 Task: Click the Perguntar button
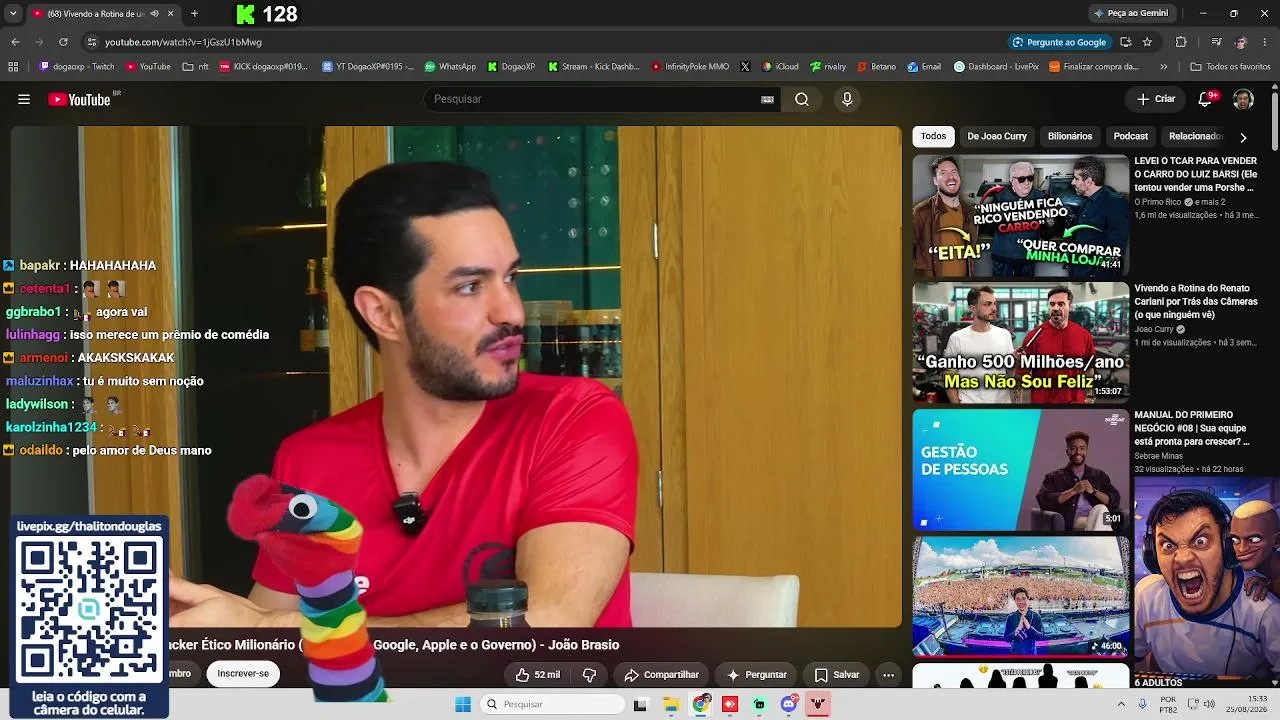[x=756, y=675]
